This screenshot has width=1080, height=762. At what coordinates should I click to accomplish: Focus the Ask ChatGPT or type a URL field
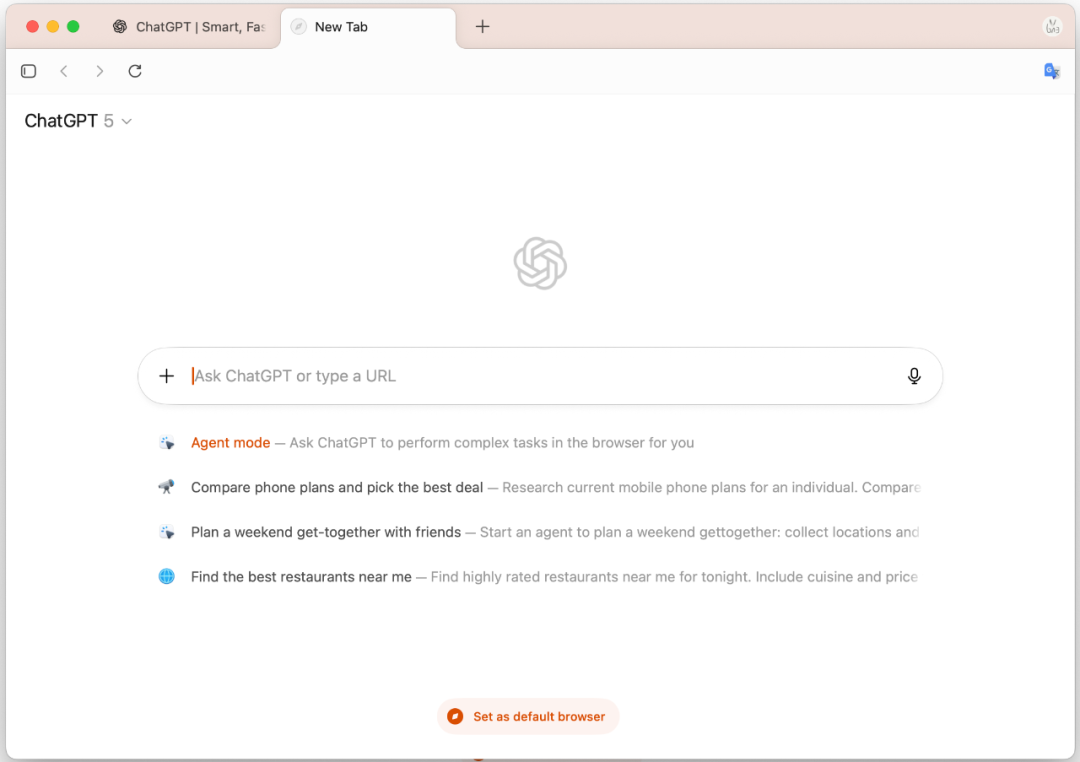click(540, 376)
